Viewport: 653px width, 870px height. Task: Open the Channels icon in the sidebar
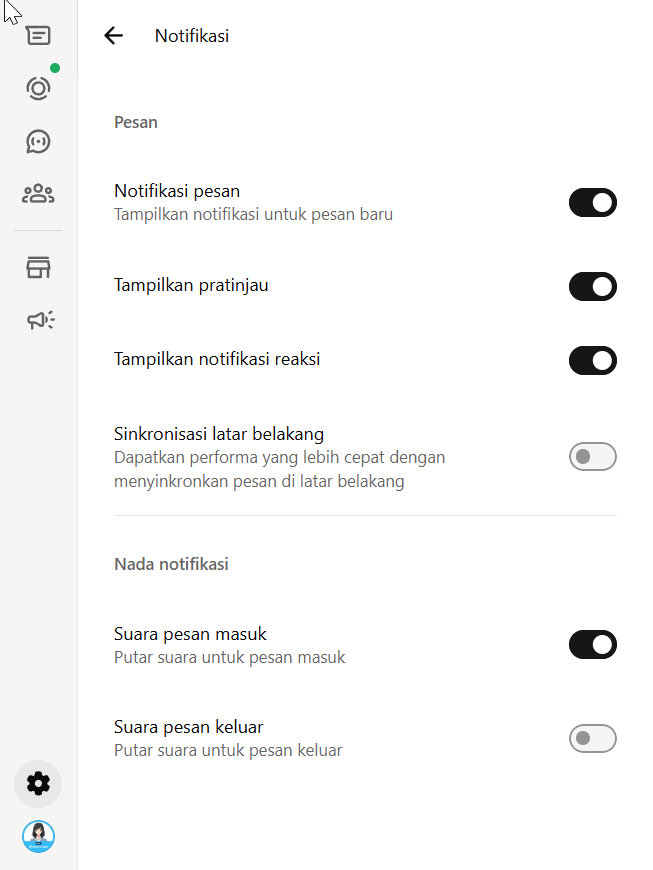point(38,141)
